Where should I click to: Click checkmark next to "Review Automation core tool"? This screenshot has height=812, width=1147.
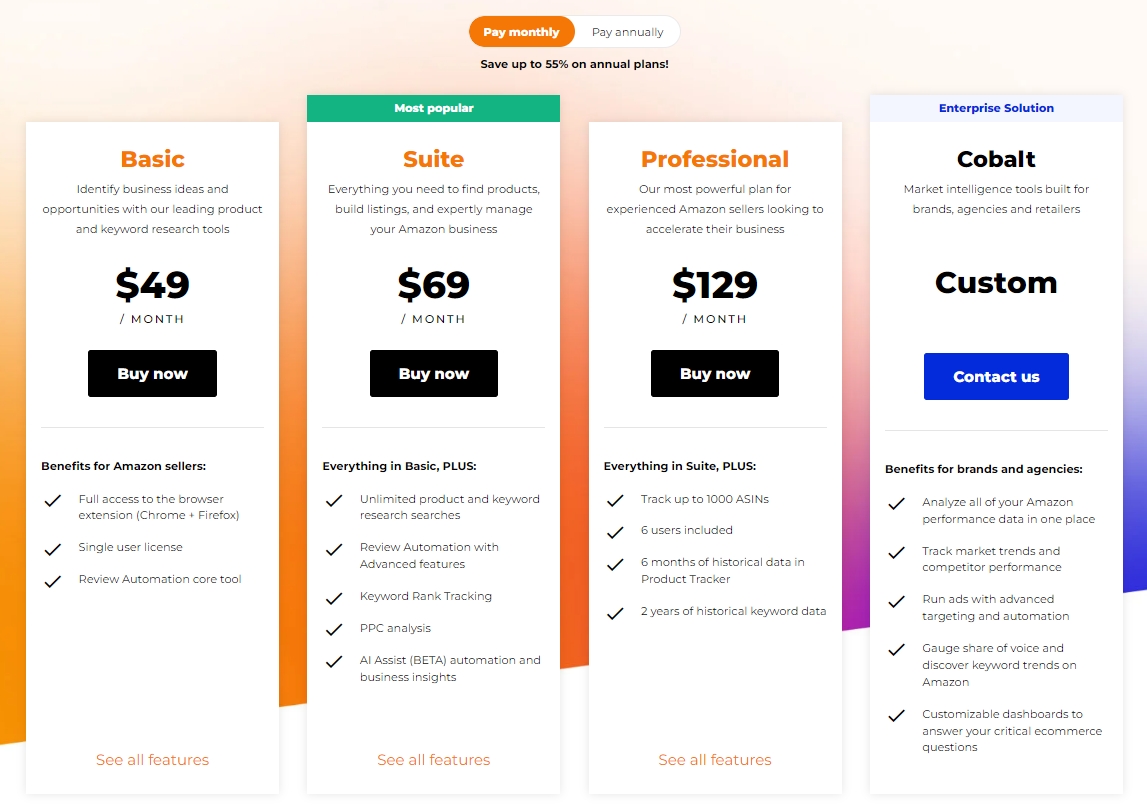[x=52, y=580]
